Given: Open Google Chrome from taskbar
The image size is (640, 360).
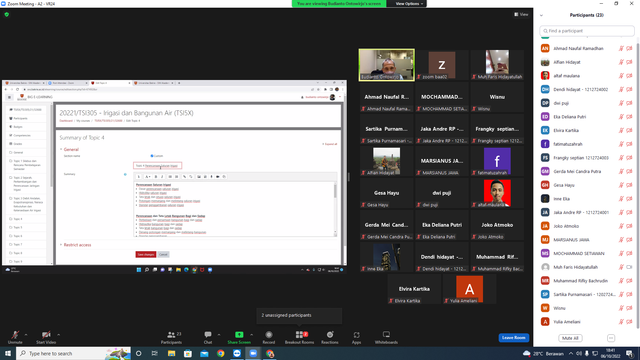Looking at the screenshot, I should pyautogui.click(x=220, y=353).
